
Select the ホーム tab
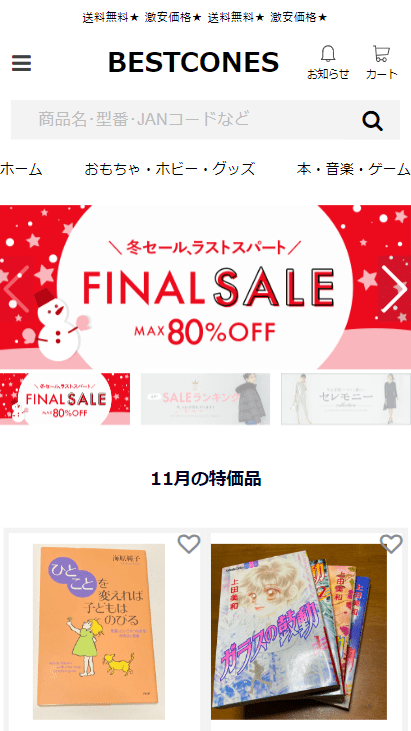21,169
